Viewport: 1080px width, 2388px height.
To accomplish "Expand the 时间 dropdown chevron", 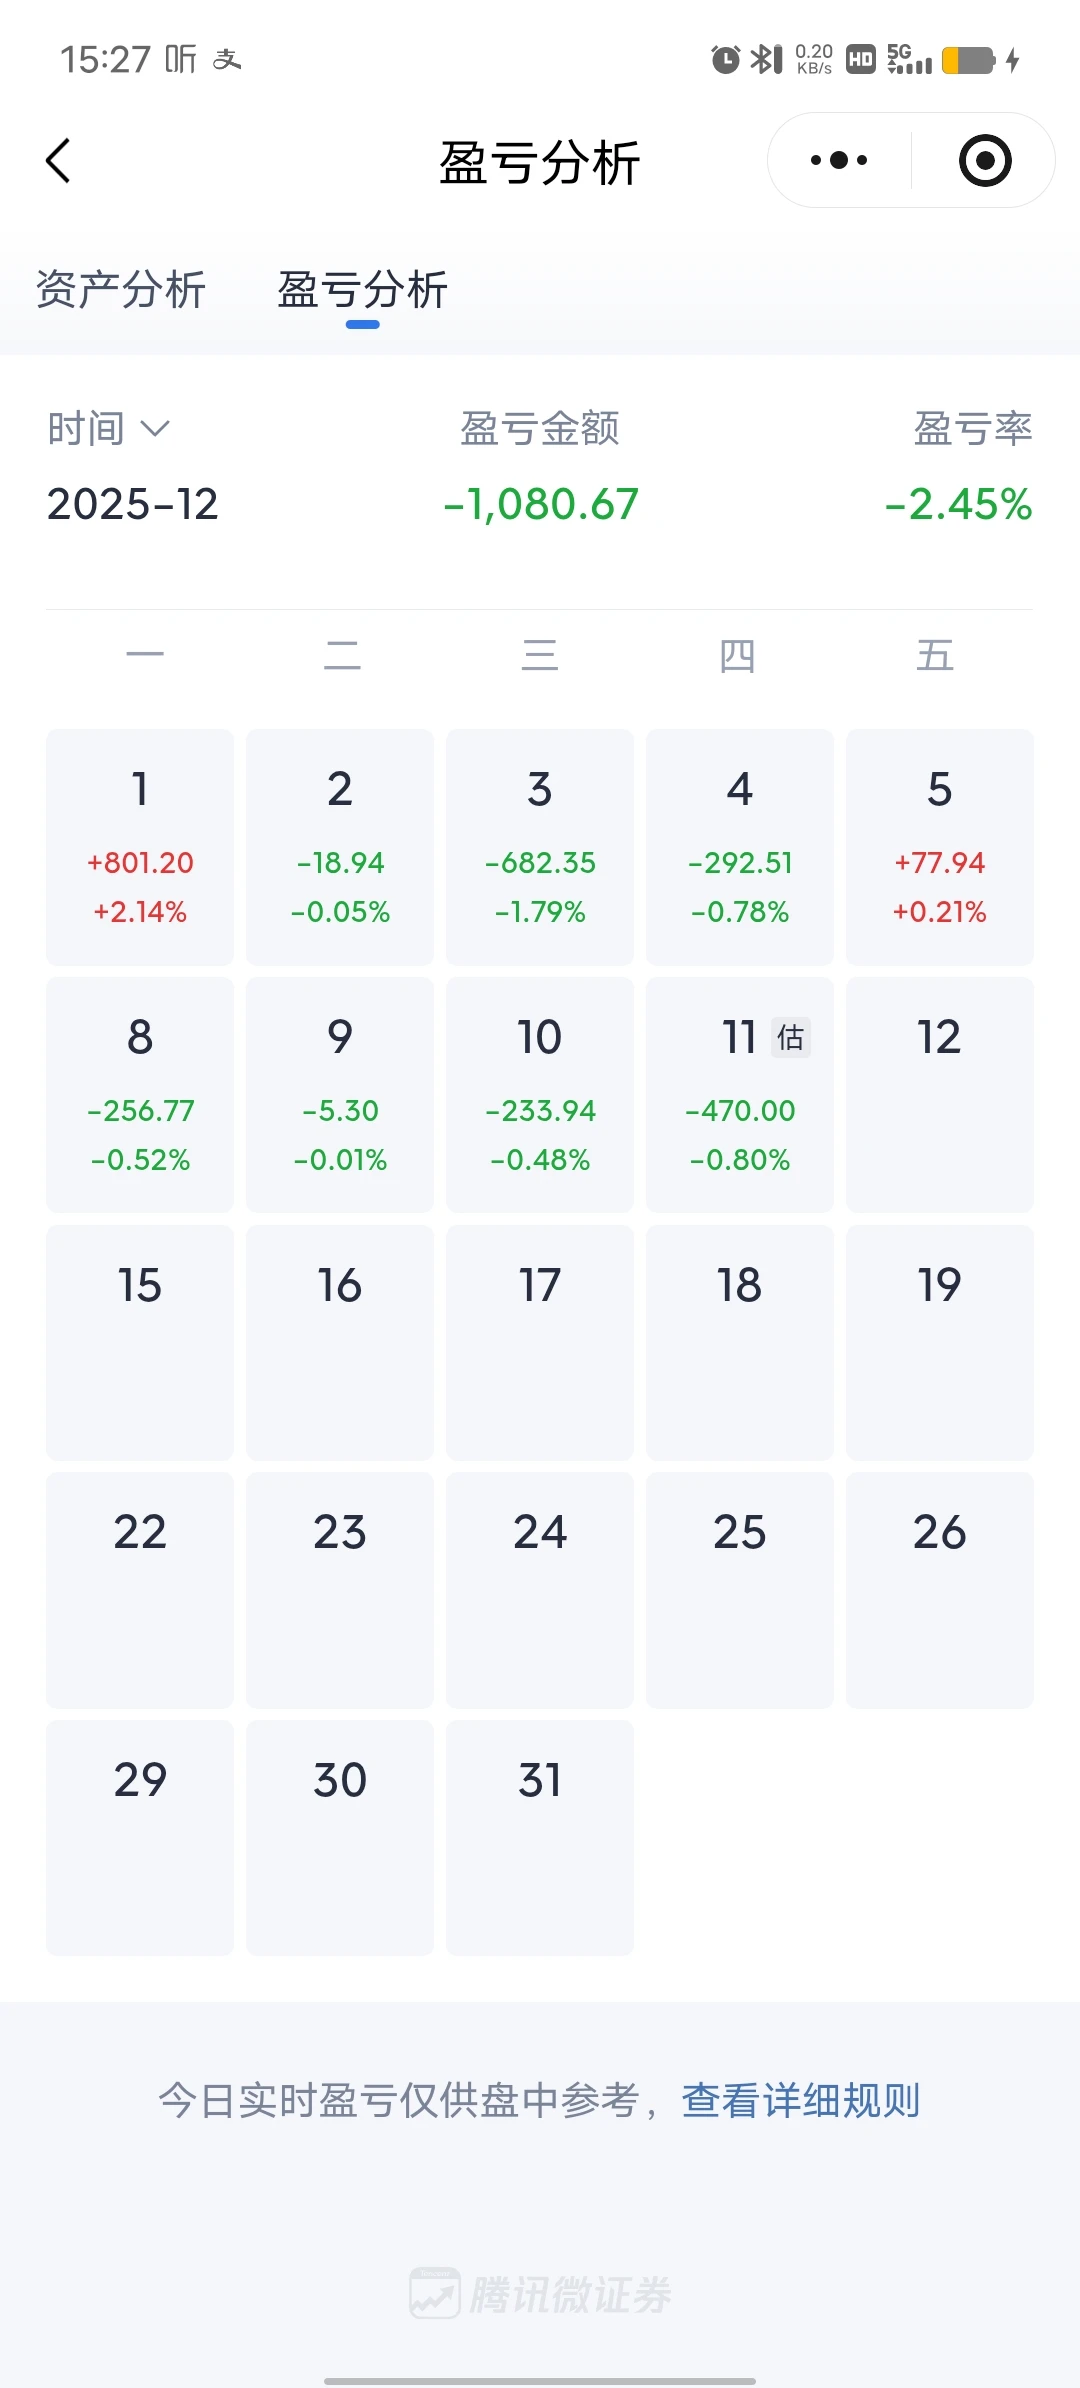I will tap(155, 429).
